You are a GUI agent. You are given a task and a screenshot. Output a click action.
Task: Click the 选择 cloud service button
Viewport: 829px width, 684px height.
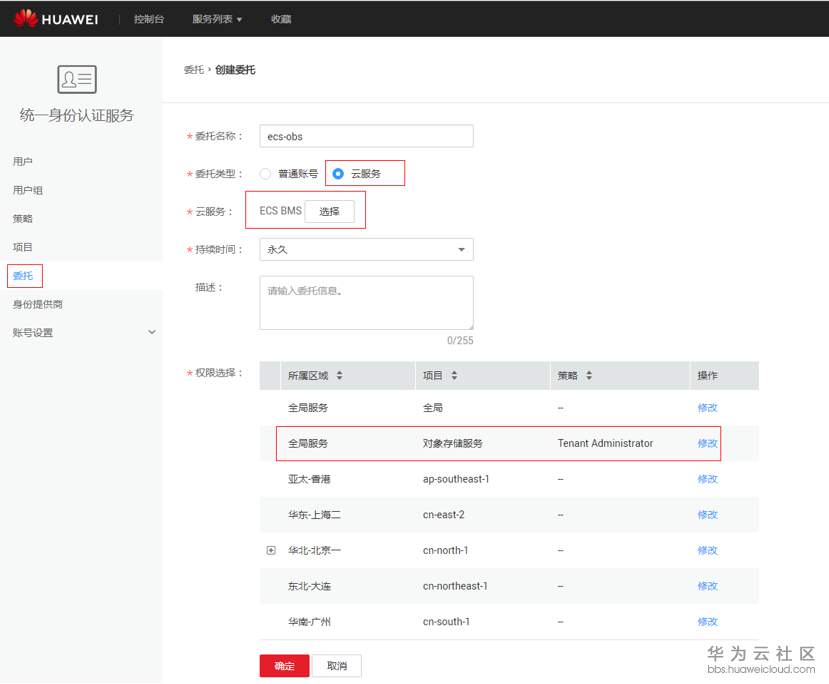329,211
